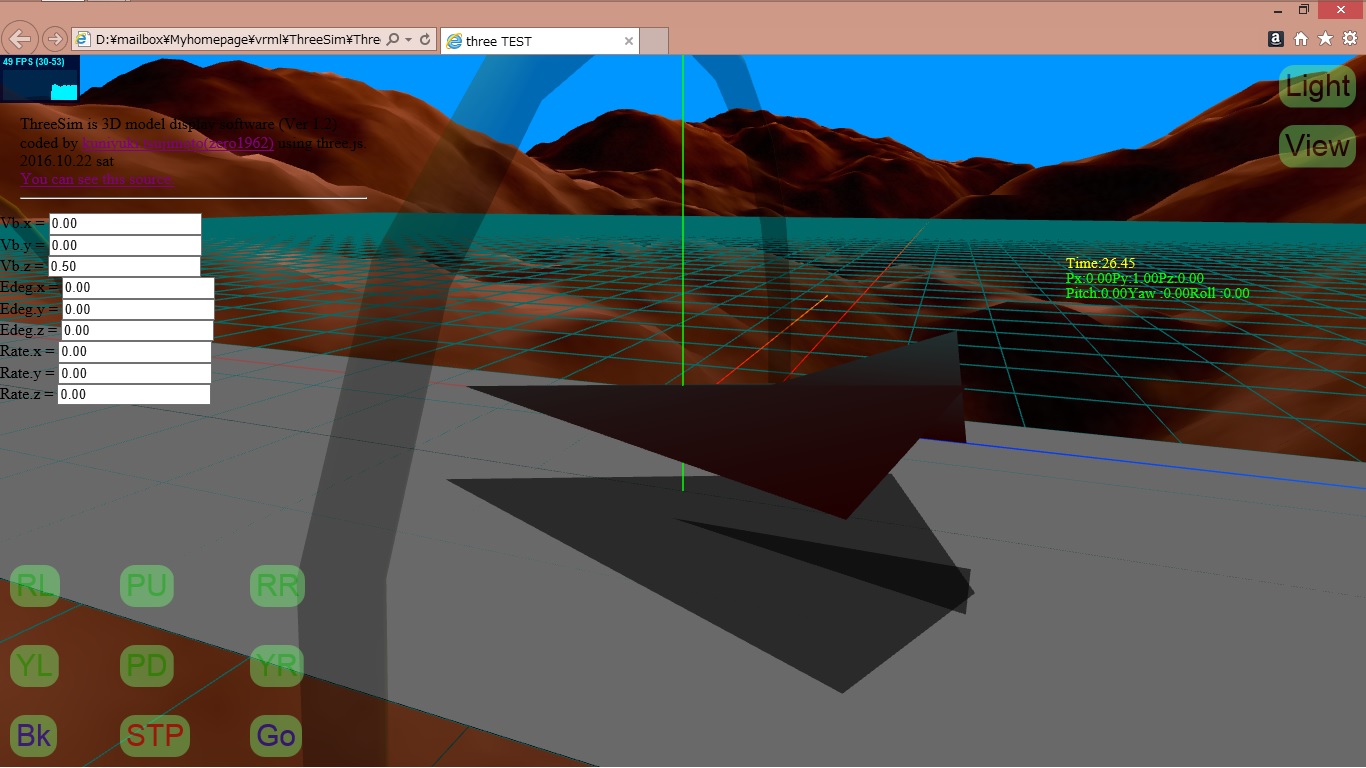1366x768 pixels.
Task: Click the Refresh icon in address bar
Action: pos(425,40)
